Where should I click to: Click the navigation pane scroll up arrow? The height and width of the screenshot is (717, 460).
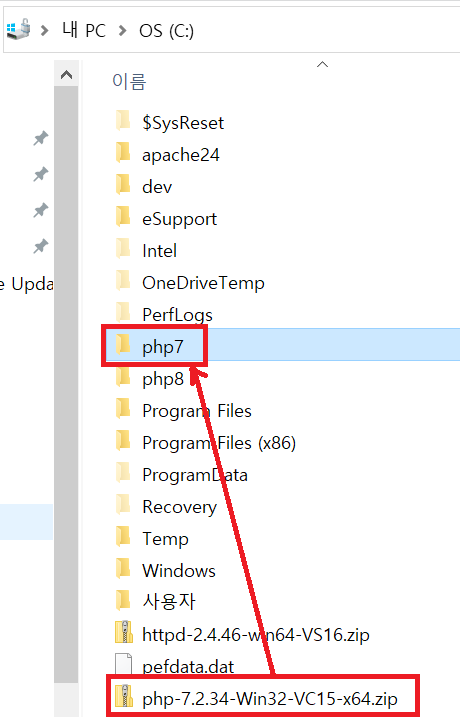coord(66,75)
